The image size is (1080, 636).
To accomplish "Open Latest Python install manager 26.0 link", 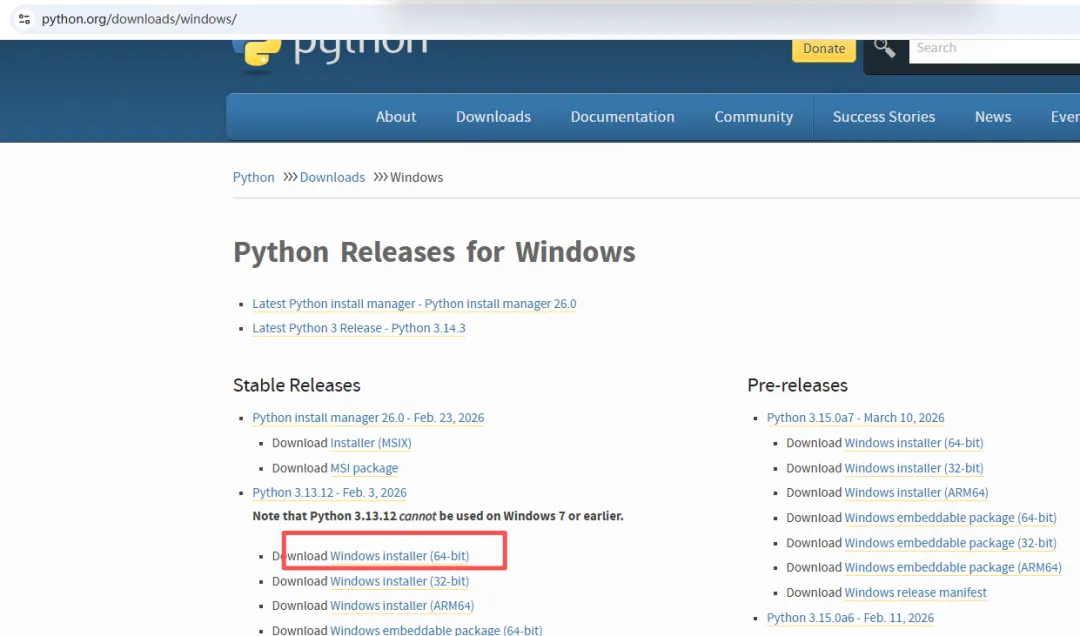I will 414,304.
